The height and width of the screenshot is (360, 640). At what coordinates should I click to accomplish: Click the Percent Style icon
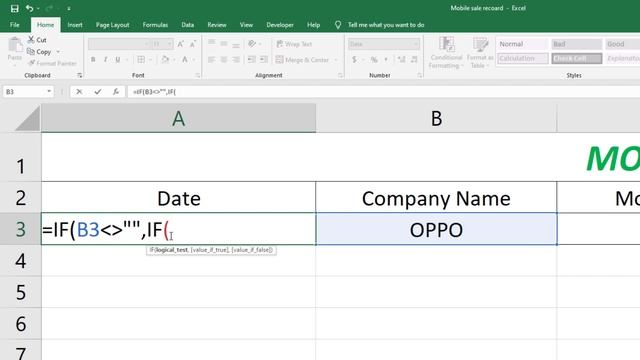(374, 60)
